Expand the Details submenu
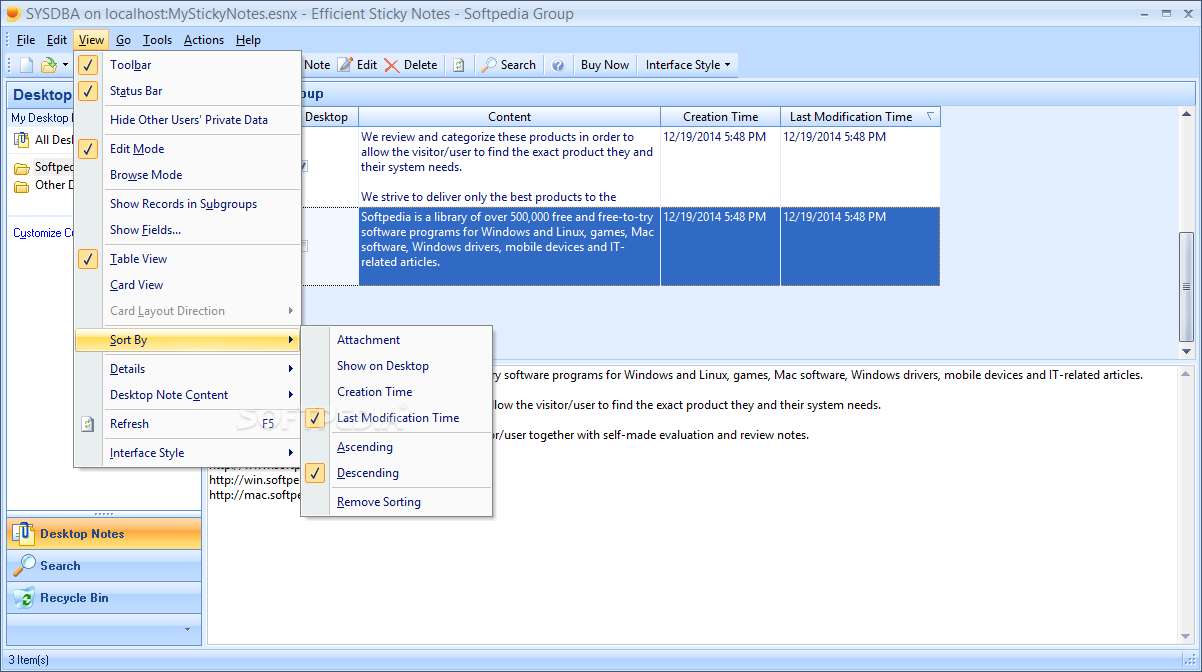The image size is (1202, 672). (x=187, y=369)
